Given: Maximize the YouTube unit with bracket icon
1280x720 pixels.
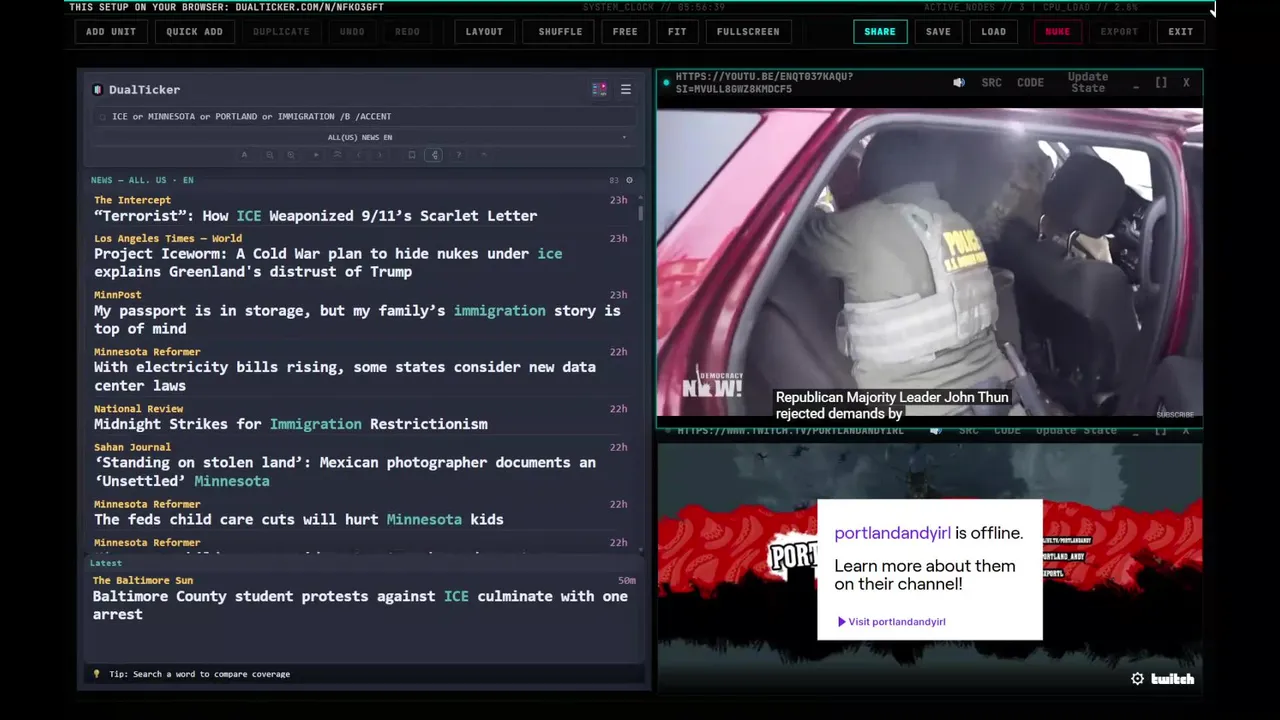Looking at the screenshot, I should pos(1161,83).
